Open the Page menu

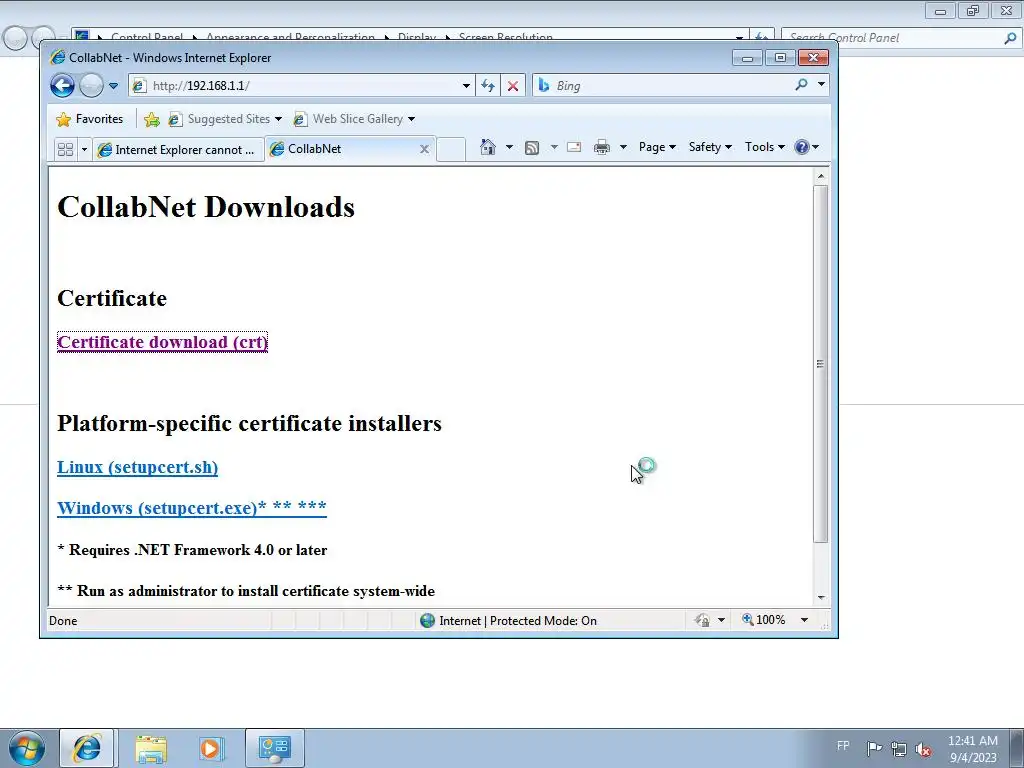pyautogui.click(x=657, y=147)
